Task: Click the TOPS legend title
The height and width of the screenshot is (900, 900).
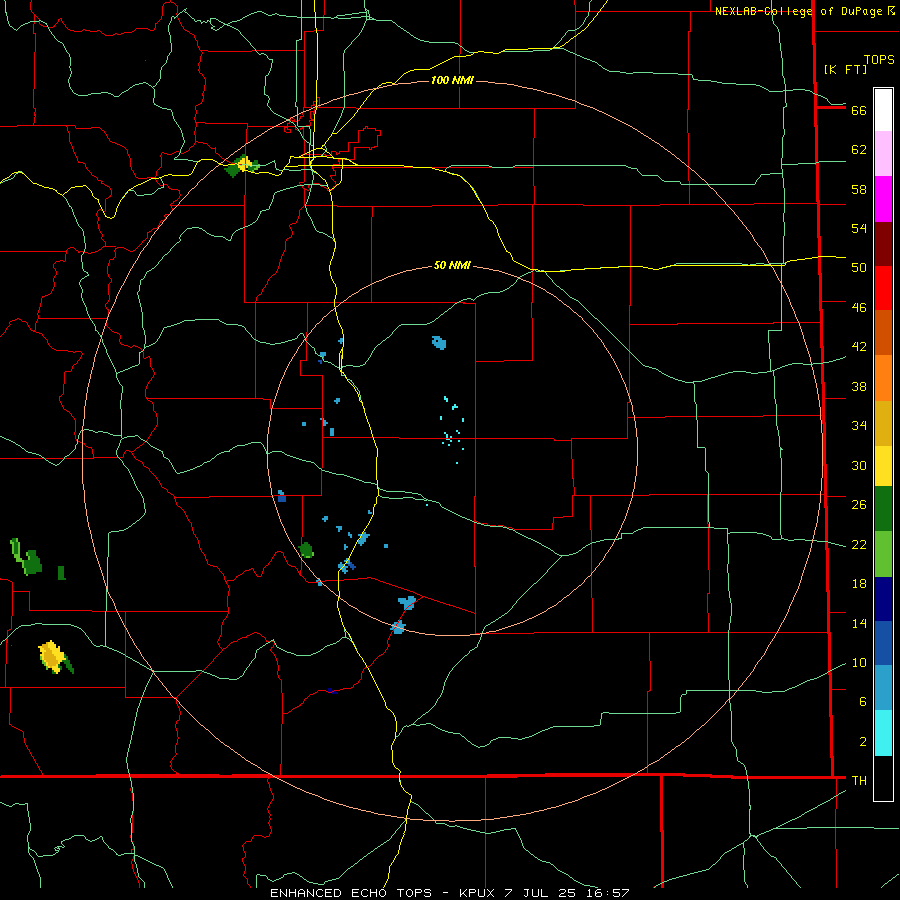Action: (x=879, y=60)
